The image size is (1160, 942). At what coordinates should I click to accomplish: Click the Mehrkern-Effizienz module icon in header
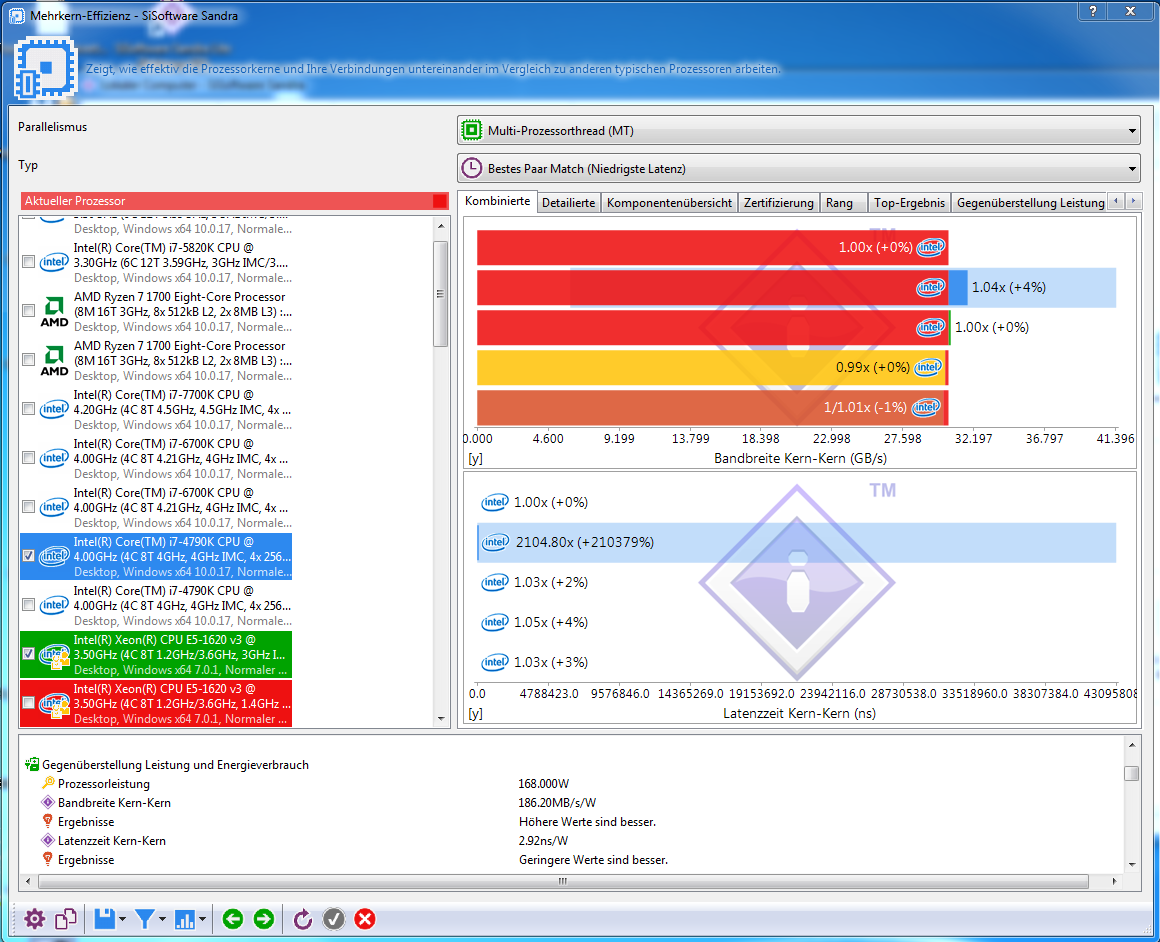pyautogui.click(x=46, y=68)
